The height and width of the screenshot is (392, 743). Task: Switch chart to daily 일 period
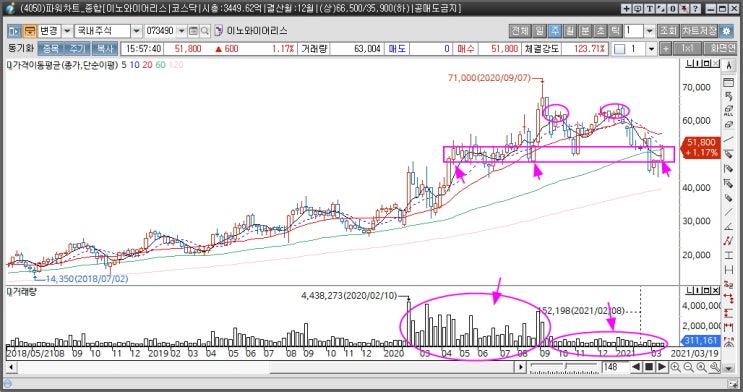point(539,31)
